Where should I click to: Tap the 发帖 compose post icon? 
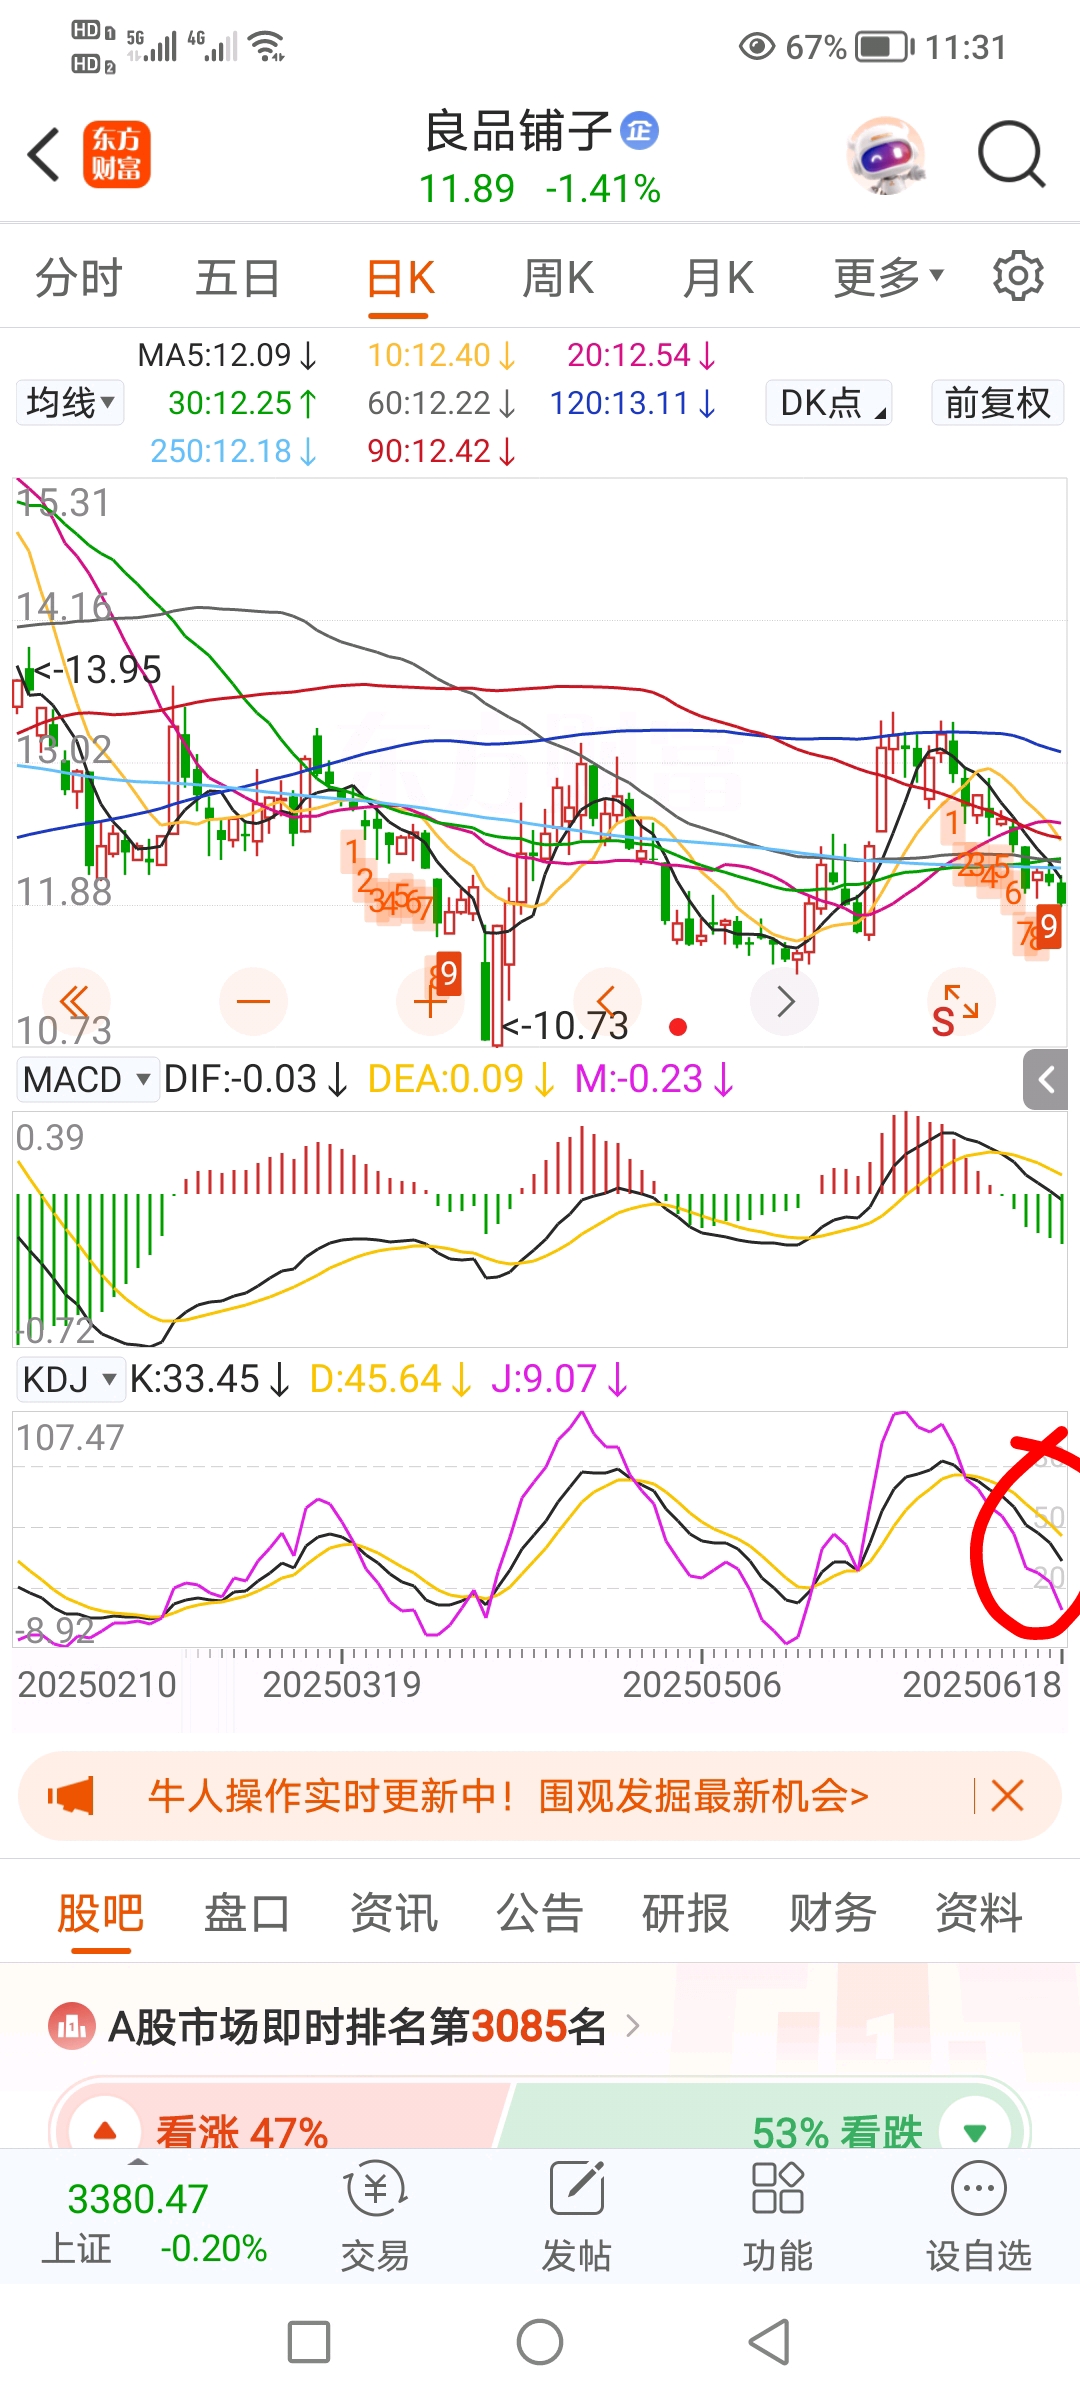tap(577, 2216)
